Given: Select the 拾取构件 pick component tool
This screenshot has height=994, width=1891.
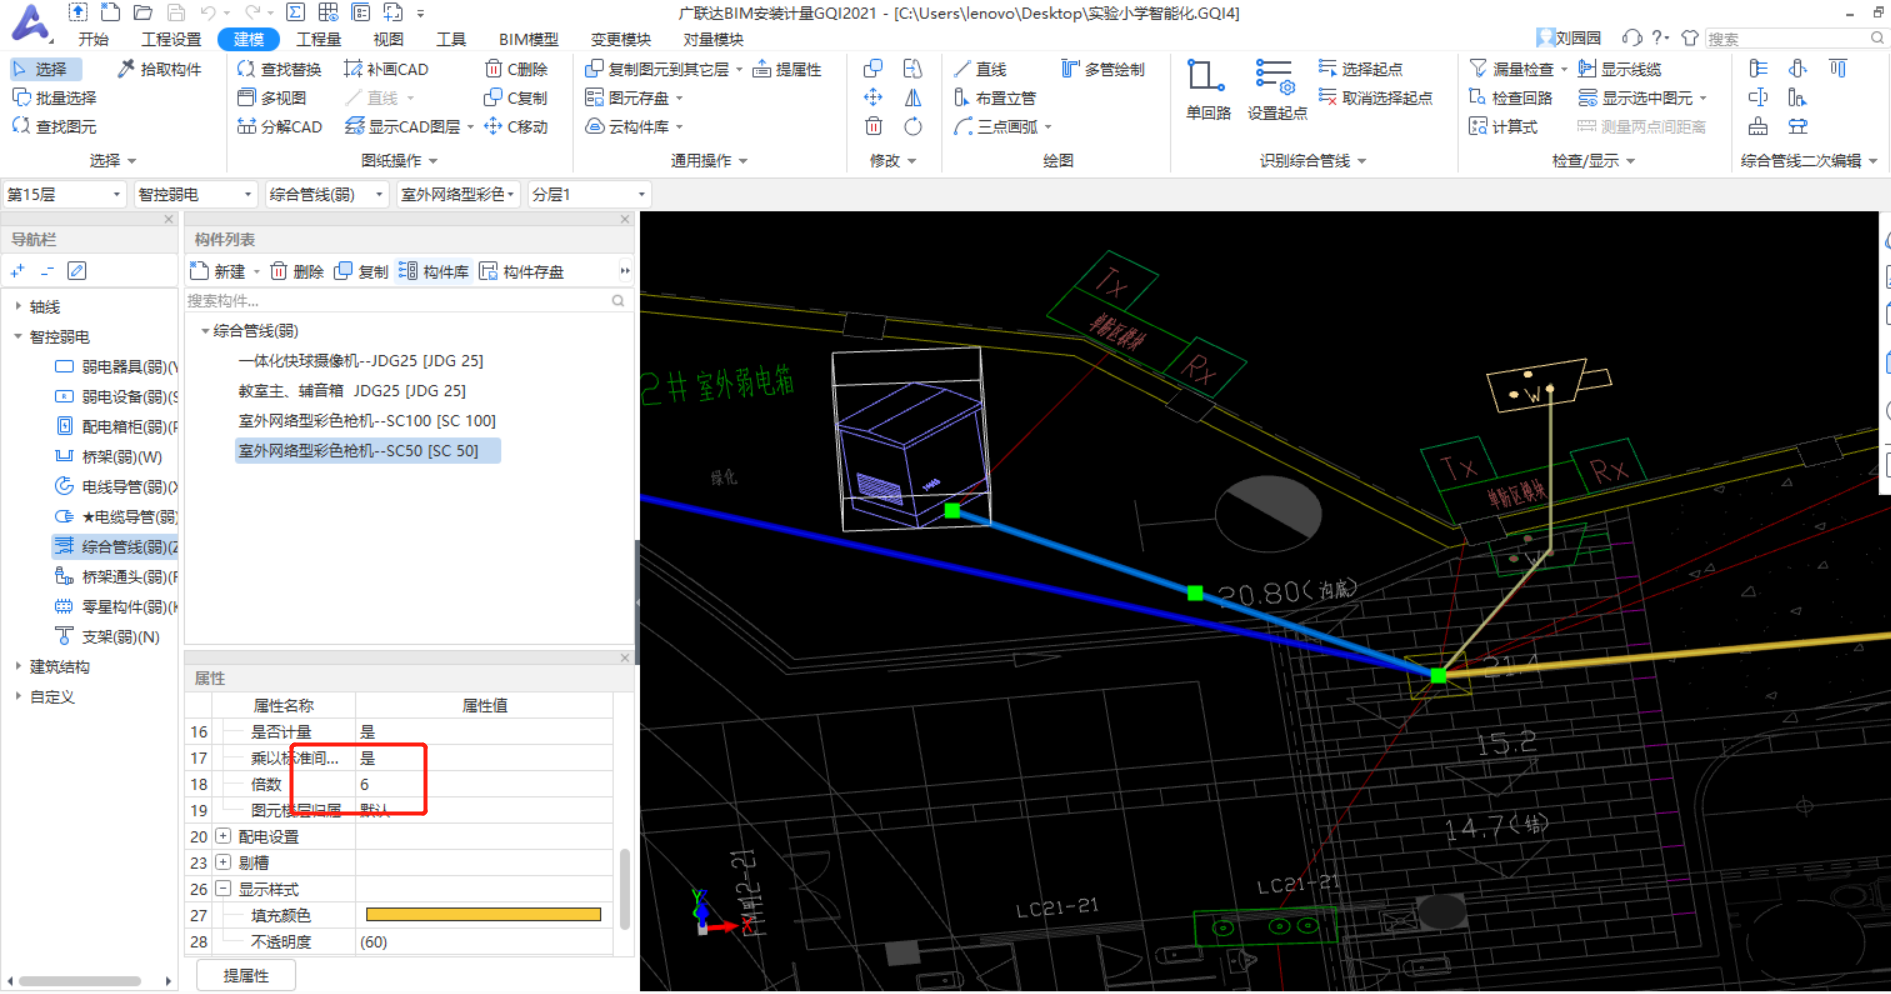Looking at the screenshot, I should click(x=159, y=69).
